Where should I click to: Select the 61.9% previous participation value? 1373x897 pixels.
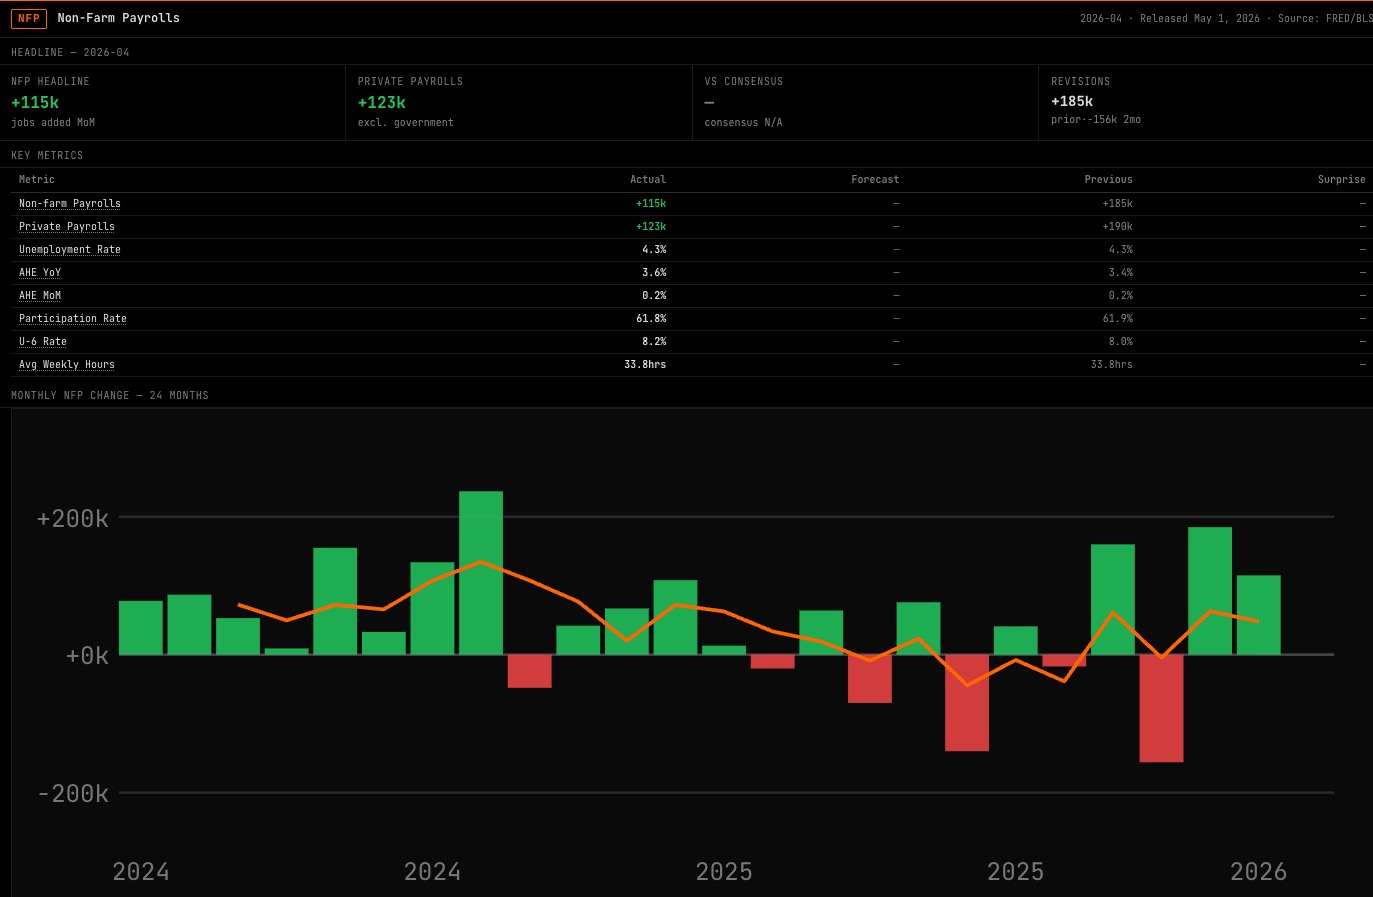(1118, 318)
